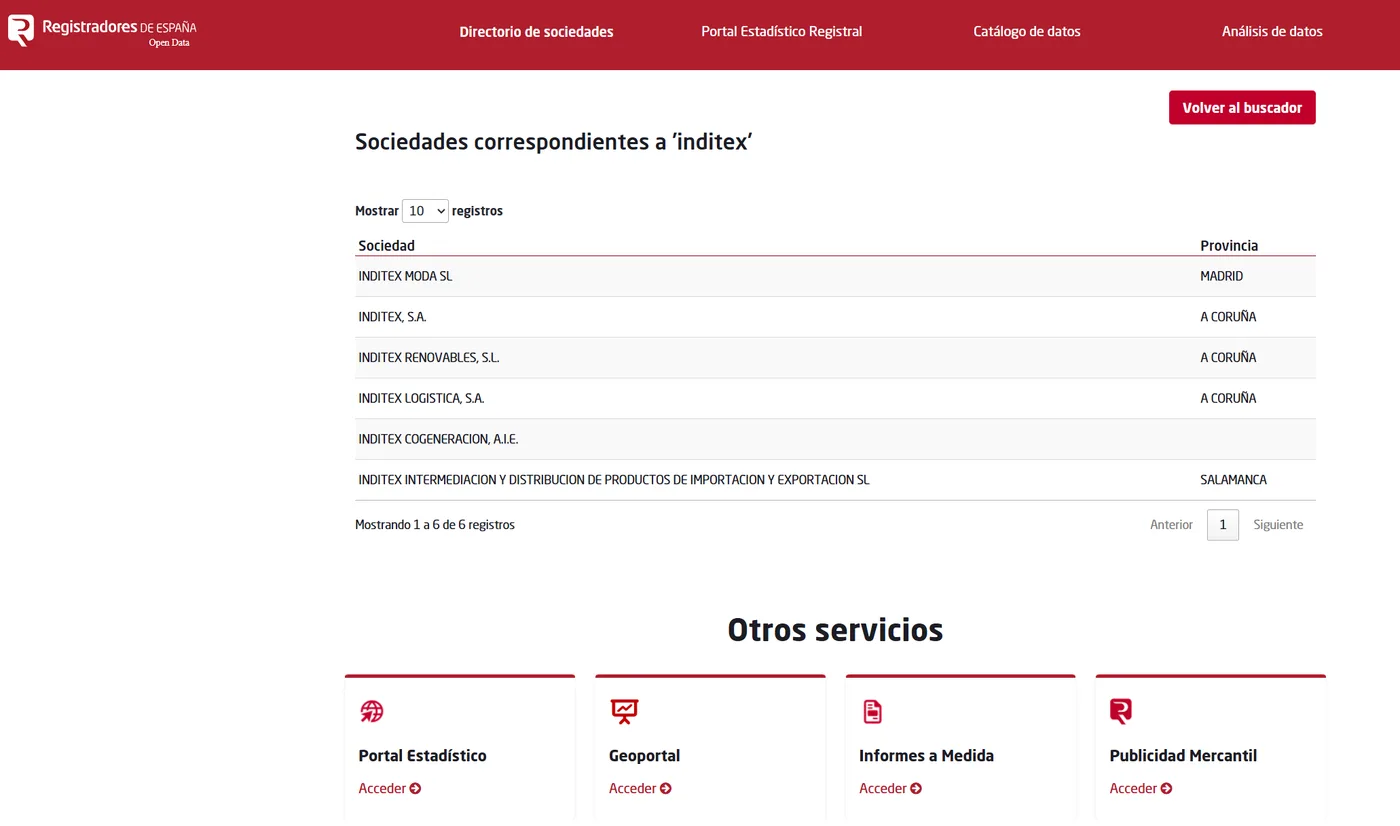Click the Portal Estadístico globe icon
This screenshot has height=826, width=1400.
coord(372,711)
